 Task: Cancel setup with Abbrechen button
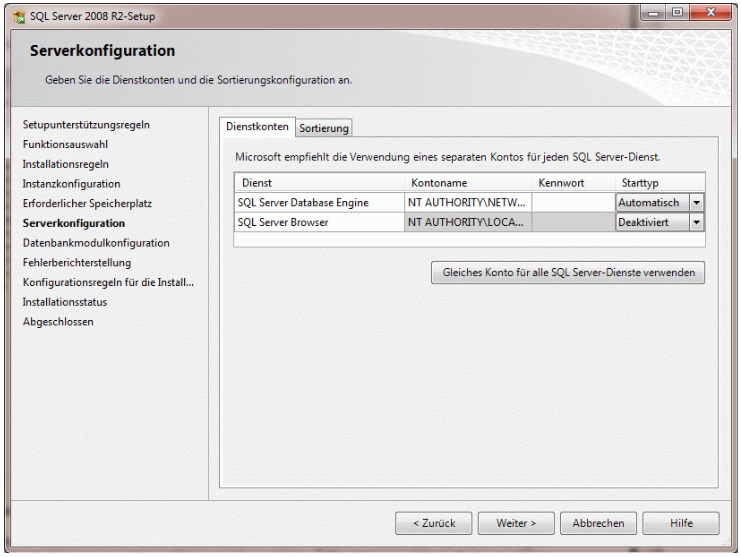598,523
